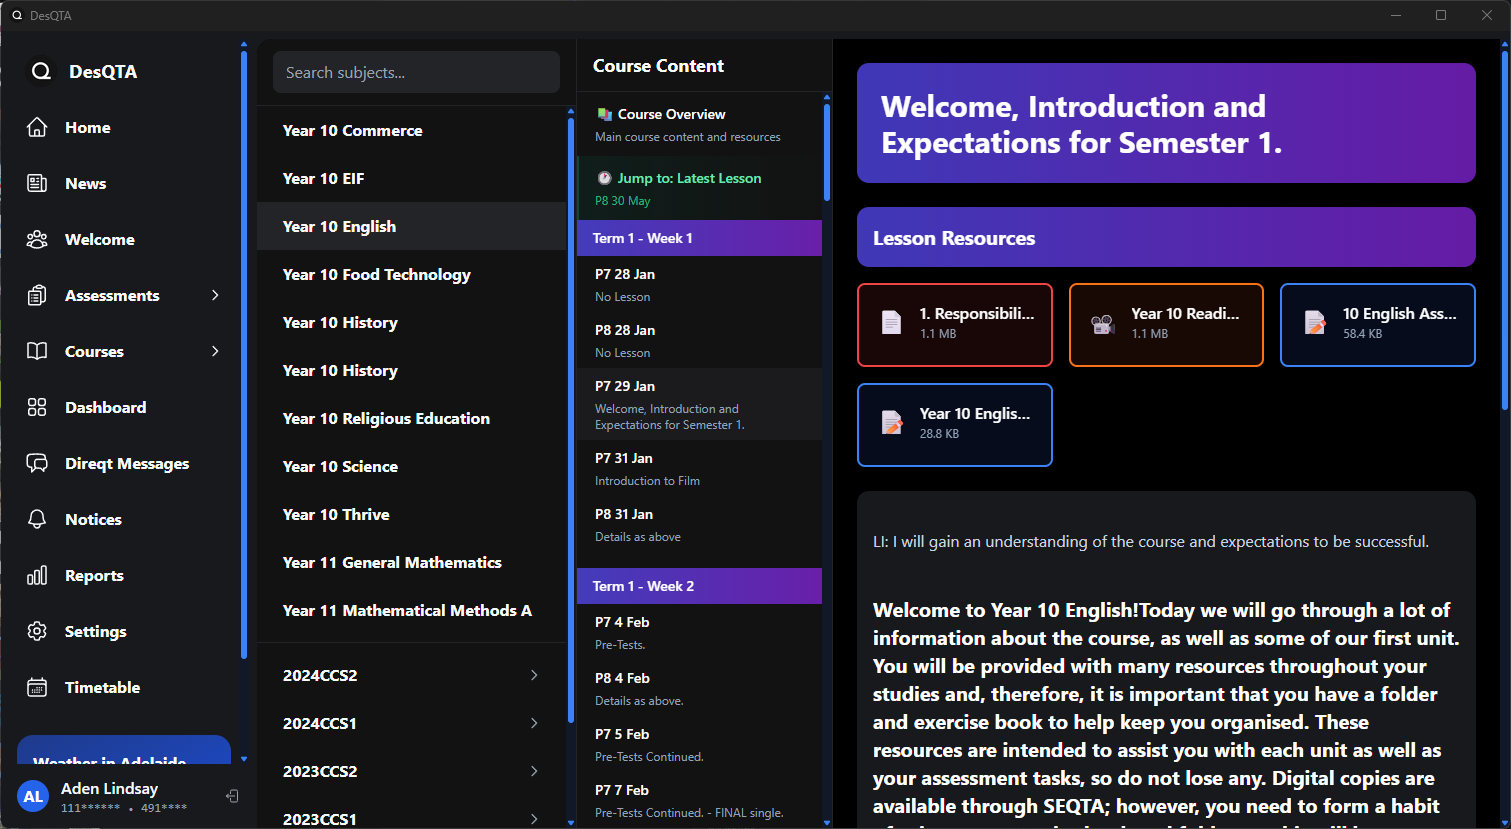Viewport: 1511px width, 829px height.
Task: Collapse the Term 1 - Week 2 section
Action: tap(699, 586)
